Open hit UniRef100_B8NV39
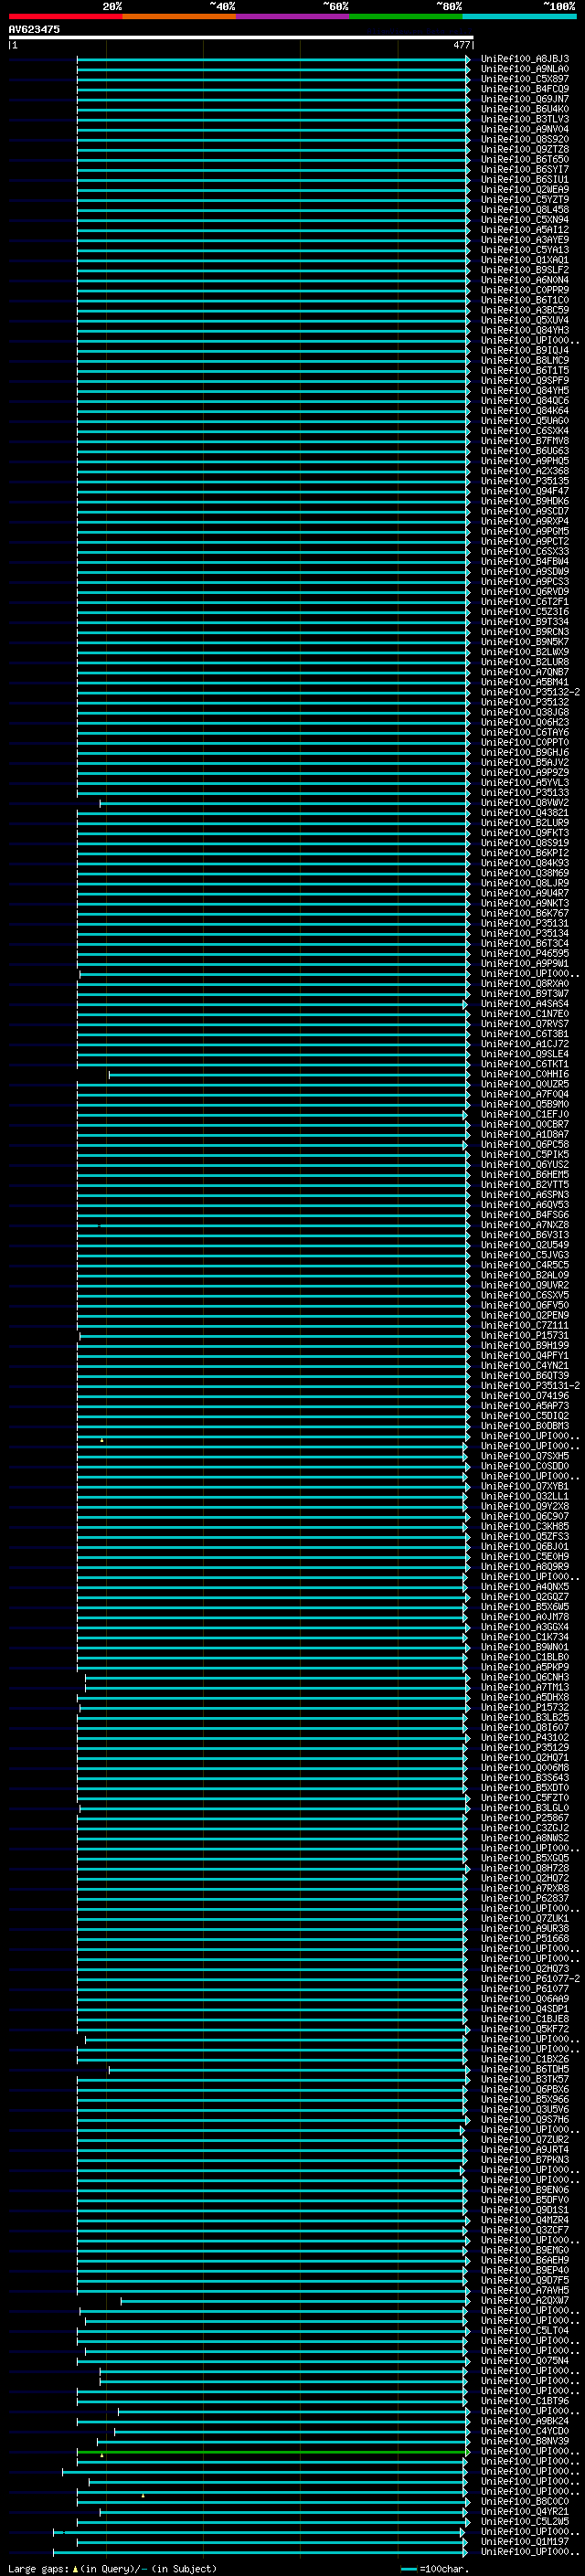585x2576 pixels. (x=525, y=2440)
